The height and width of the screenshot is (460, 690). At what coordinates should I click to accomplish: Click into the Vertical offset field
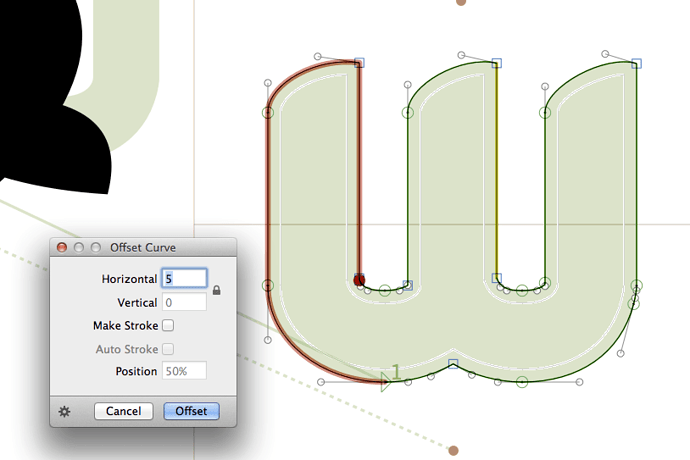(184, 302)
